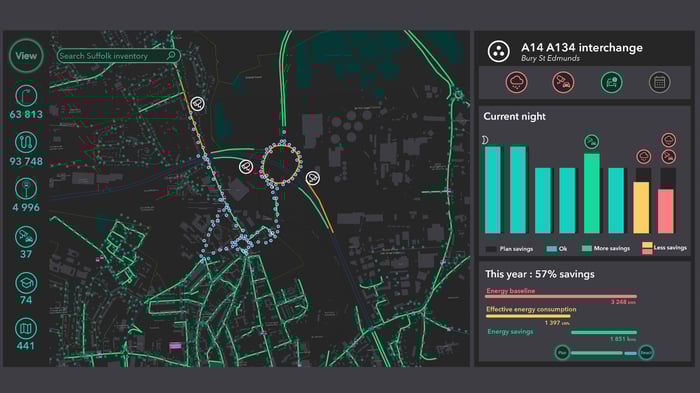
Task: Open the red traffic camera tab
Action: (563, 82)
